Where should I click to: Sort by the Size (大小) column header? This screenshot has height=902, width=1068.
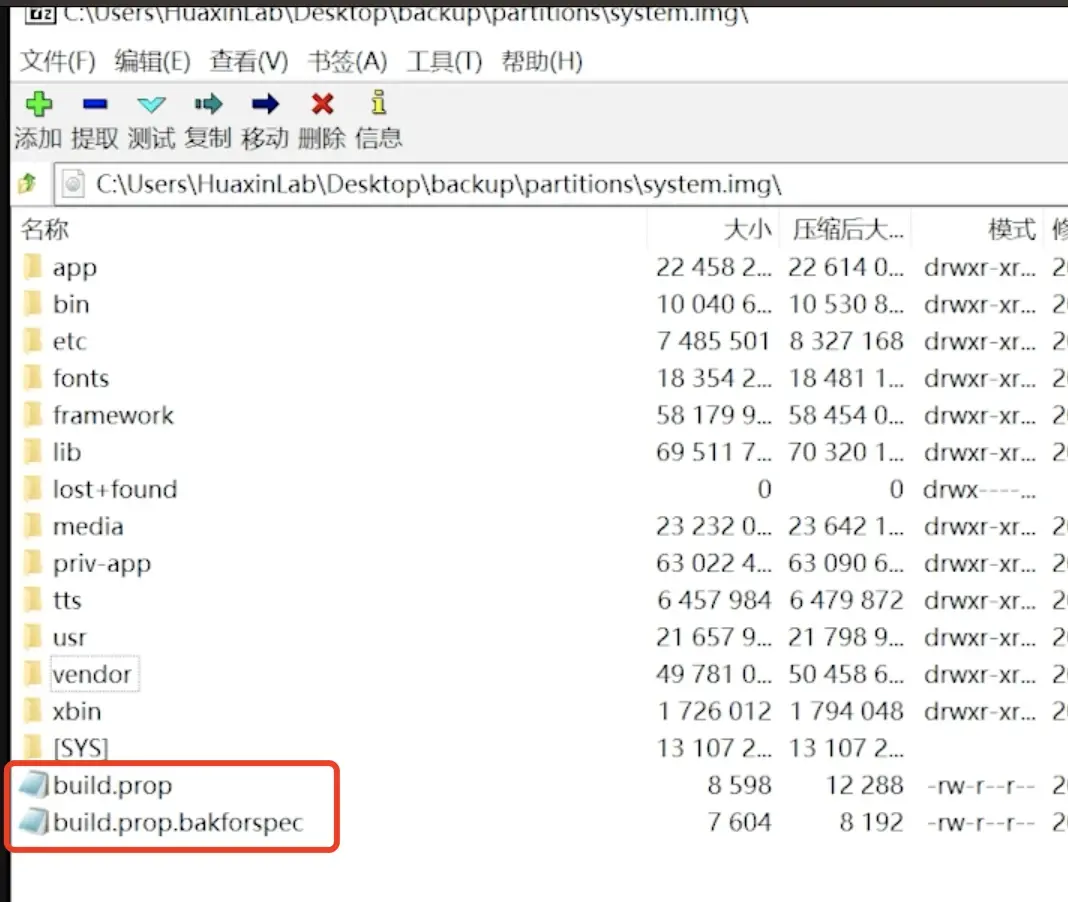point(747,230)
